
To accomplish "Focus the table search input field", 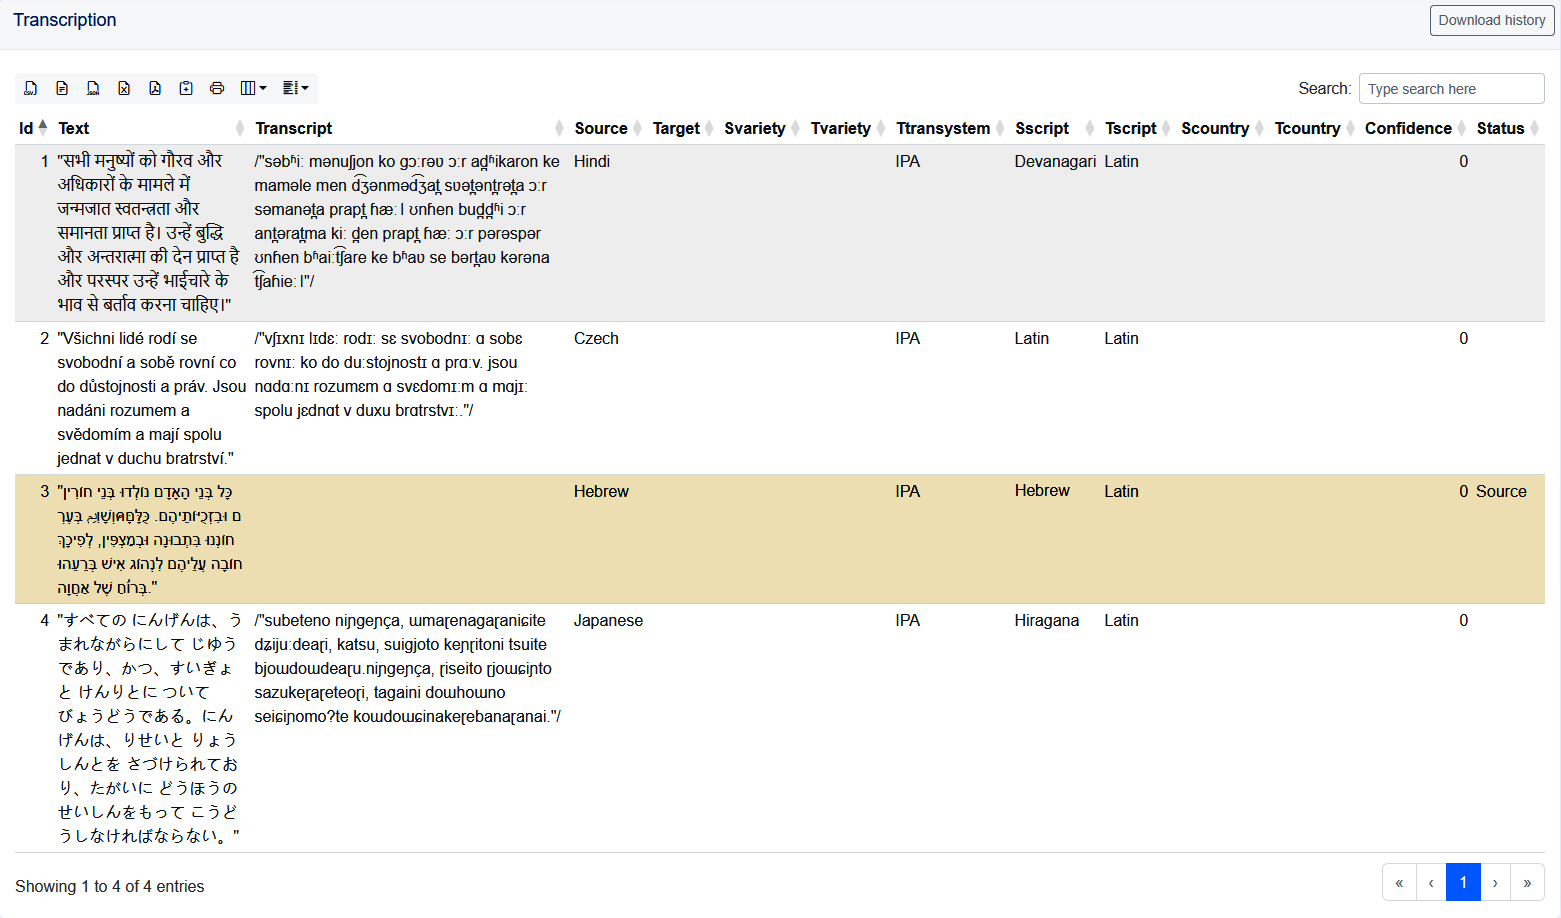I will [x=1451, y=88].
